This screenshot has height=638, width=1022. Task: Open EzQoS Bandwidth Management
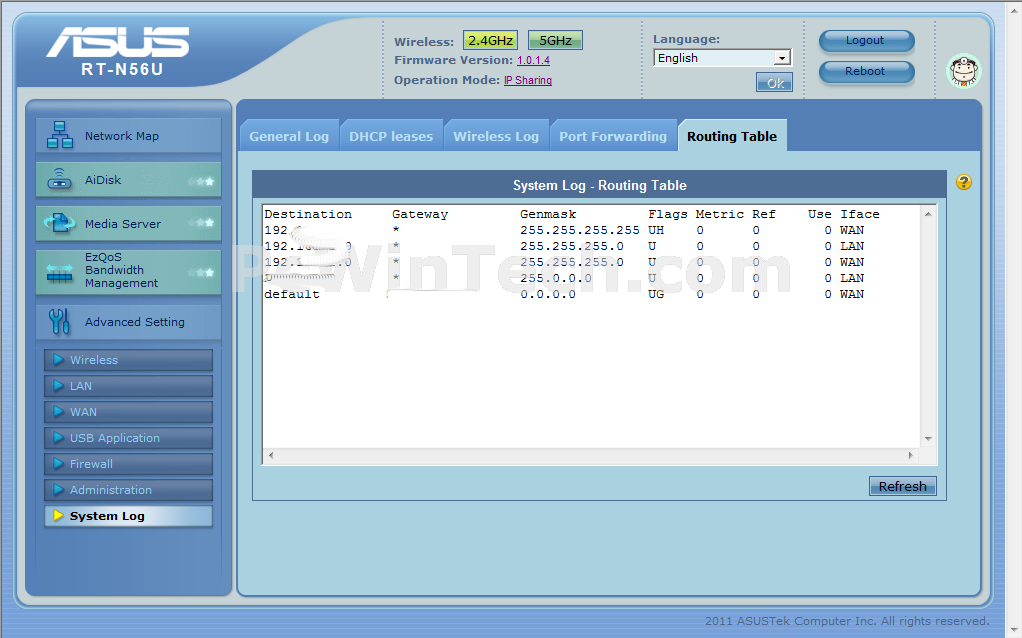tap(128, 272)
